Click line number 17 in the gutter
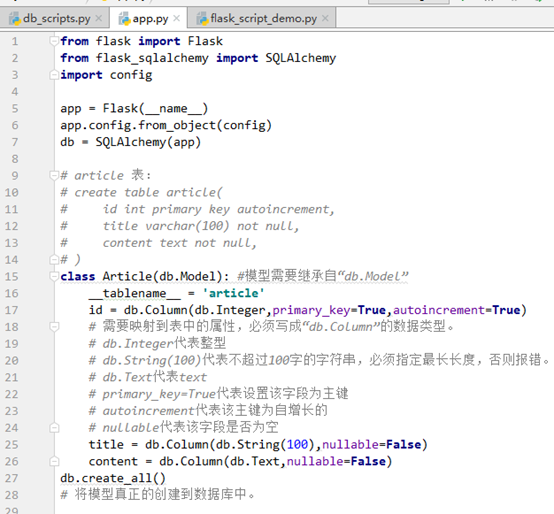This screenshot has height=514, width=554. click(11, 310)
